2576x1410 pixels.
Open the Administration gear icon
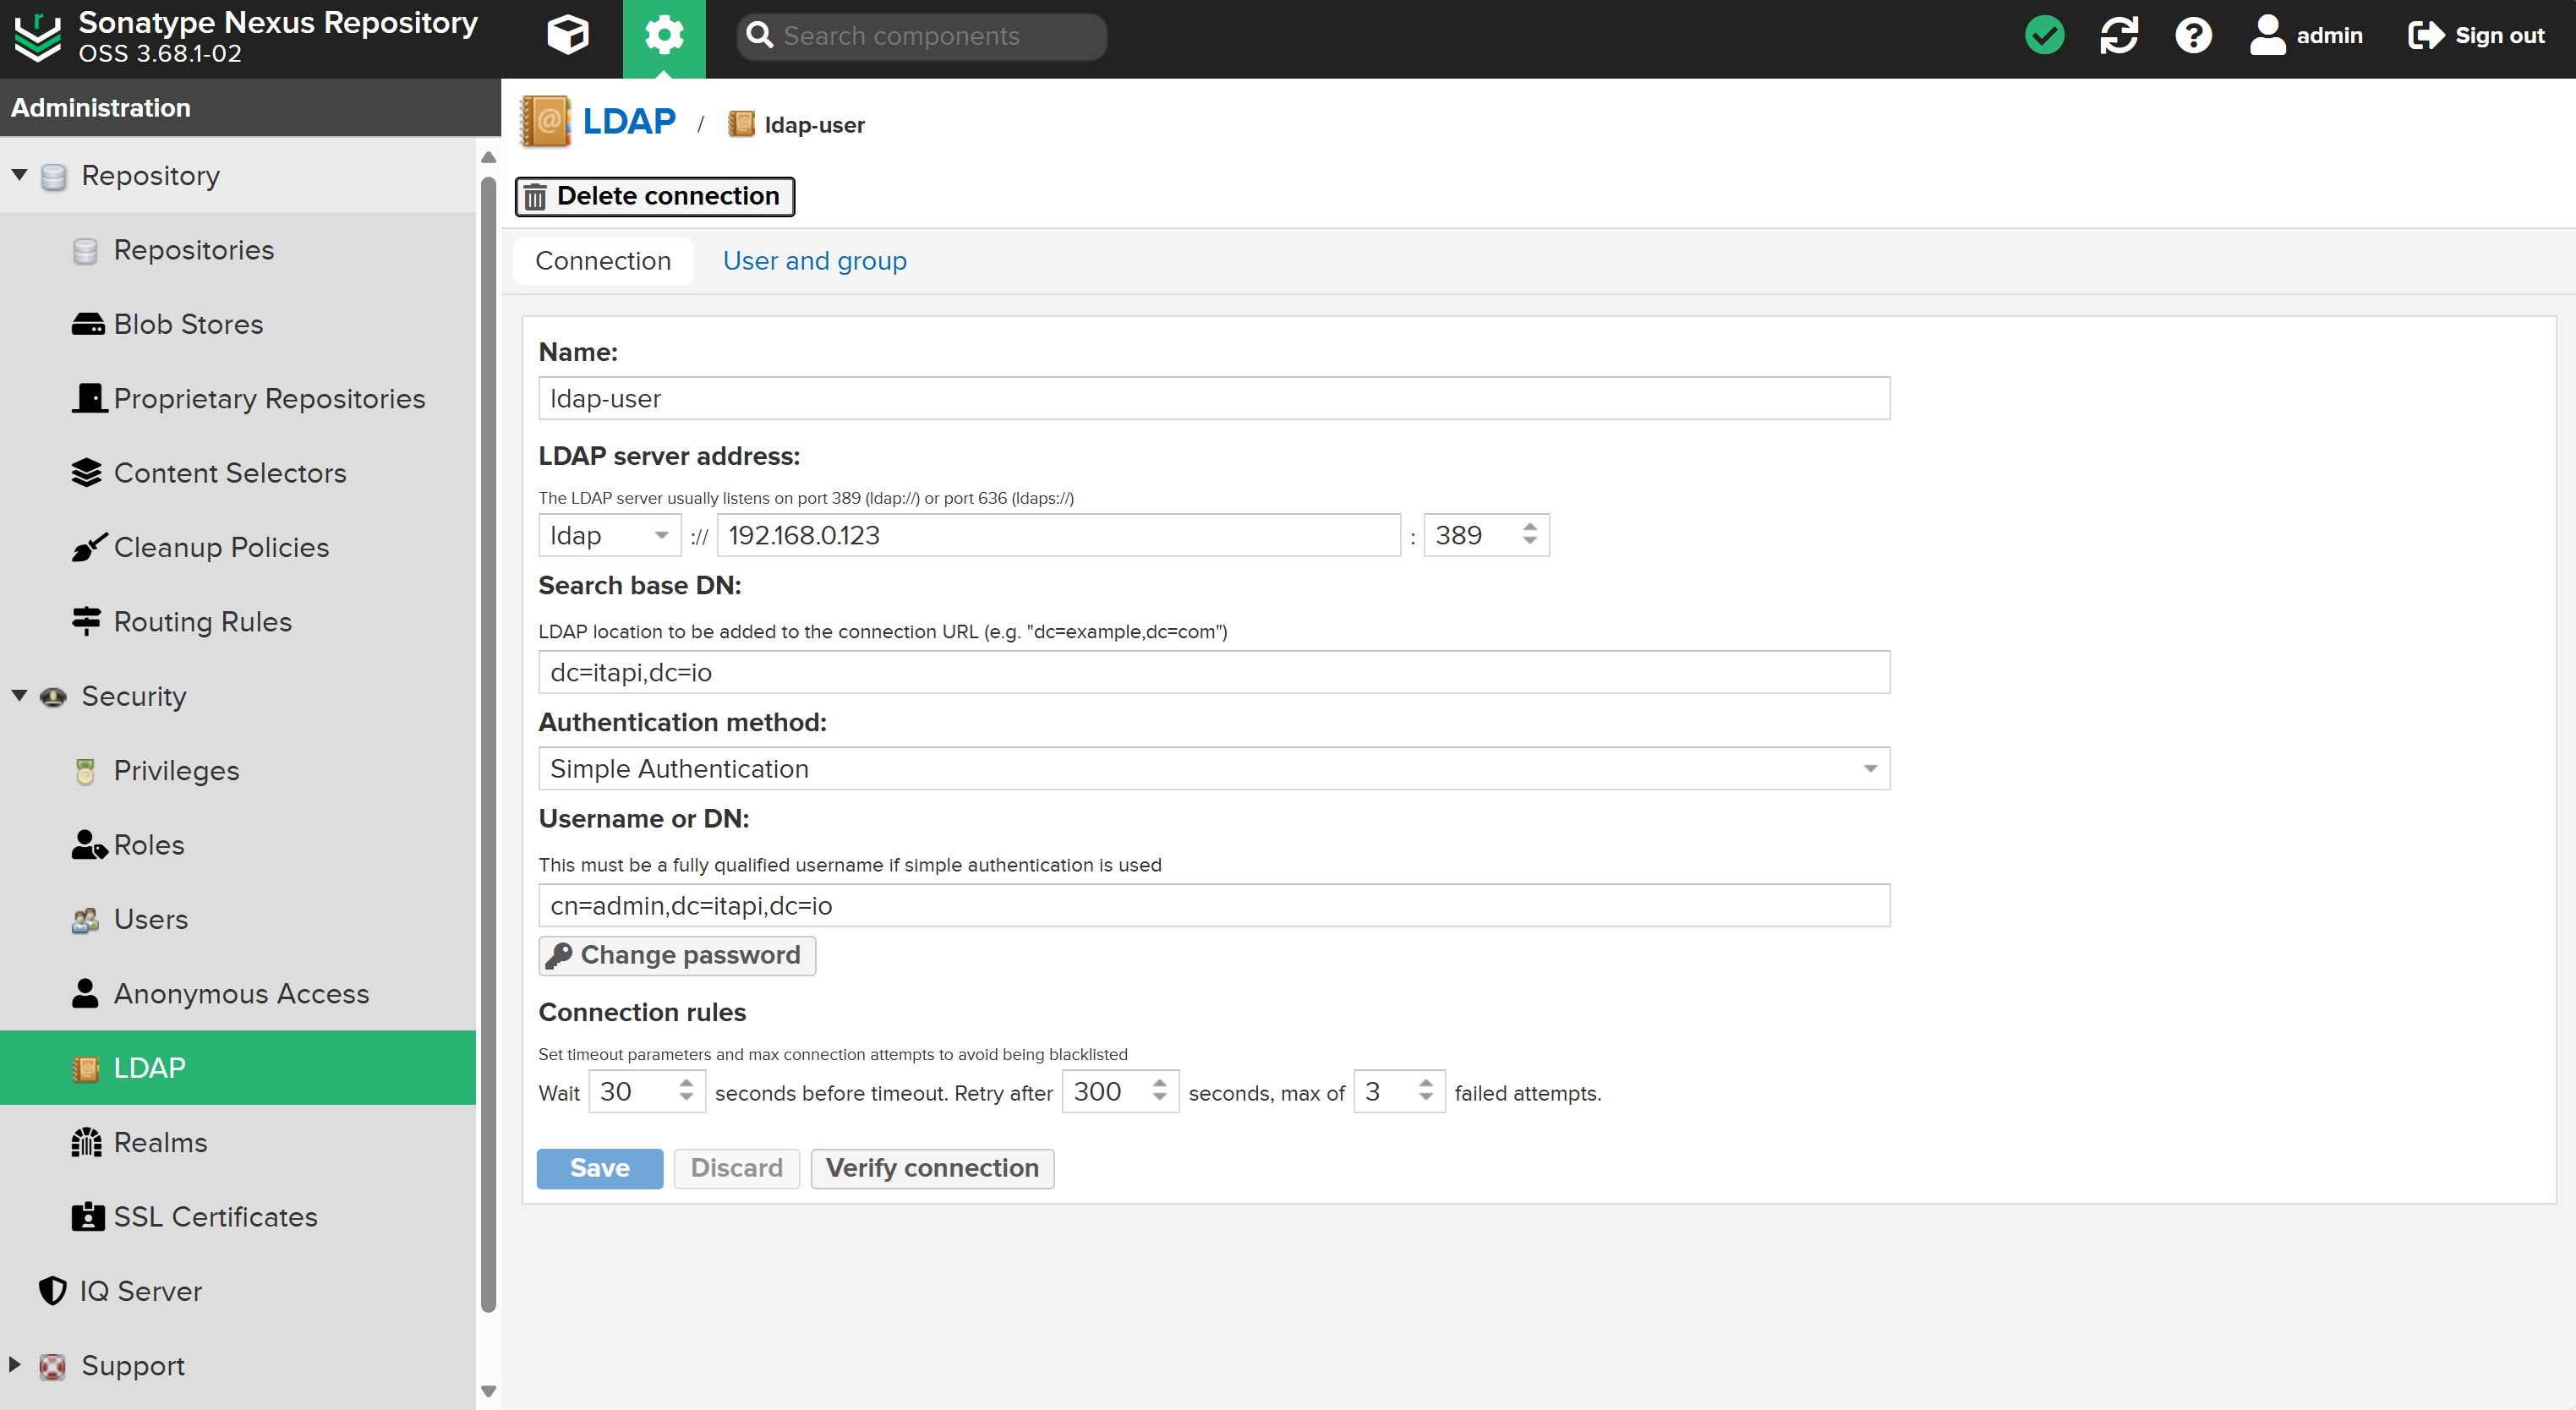pyautogui.click(x=664, y=36)
